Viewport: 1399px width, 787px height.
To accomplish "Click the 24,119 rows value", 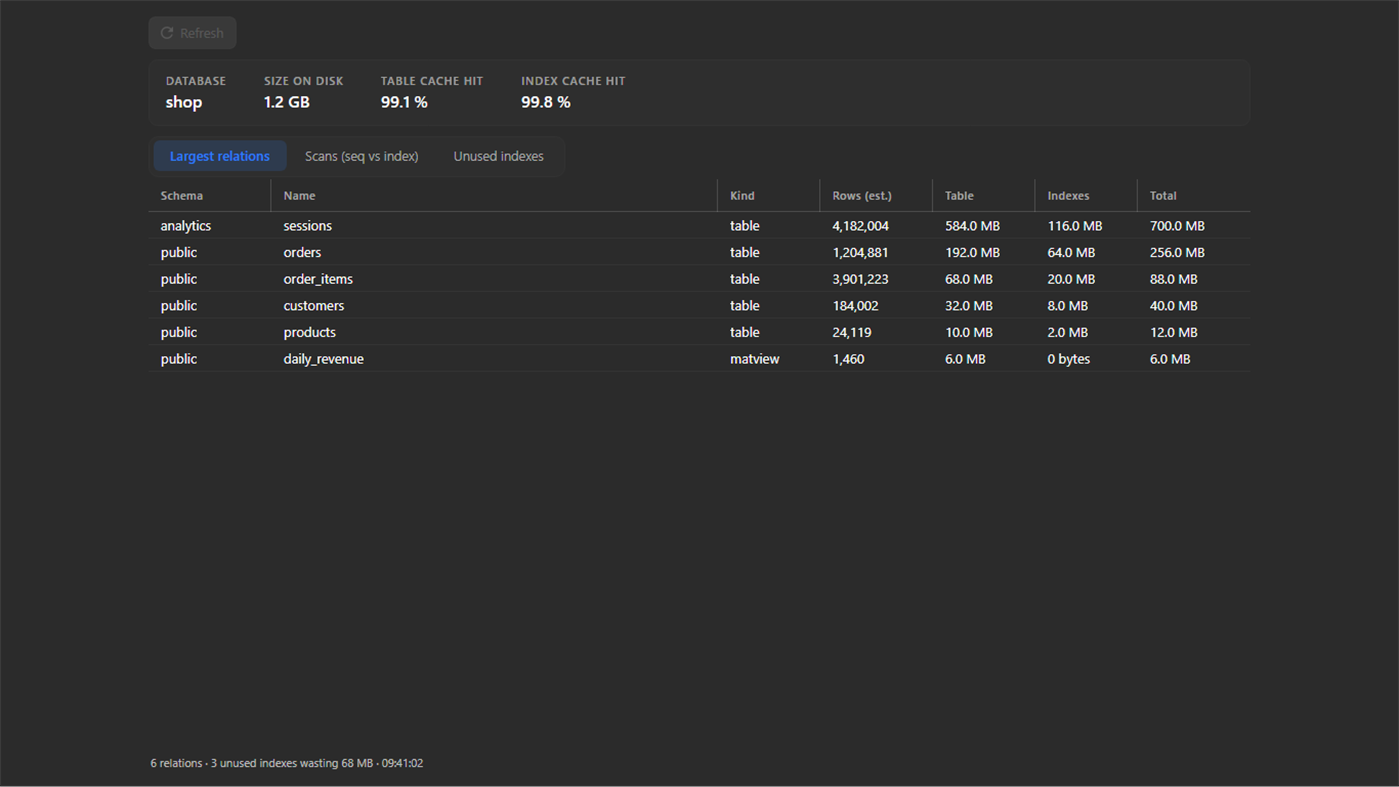I will point(852,332).
